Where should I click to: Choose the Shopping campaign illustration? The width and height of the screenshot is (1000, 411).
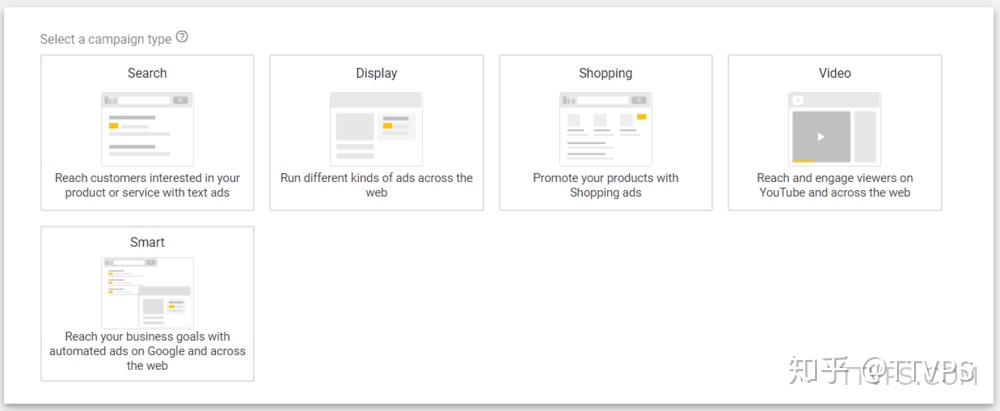point(605,129)
